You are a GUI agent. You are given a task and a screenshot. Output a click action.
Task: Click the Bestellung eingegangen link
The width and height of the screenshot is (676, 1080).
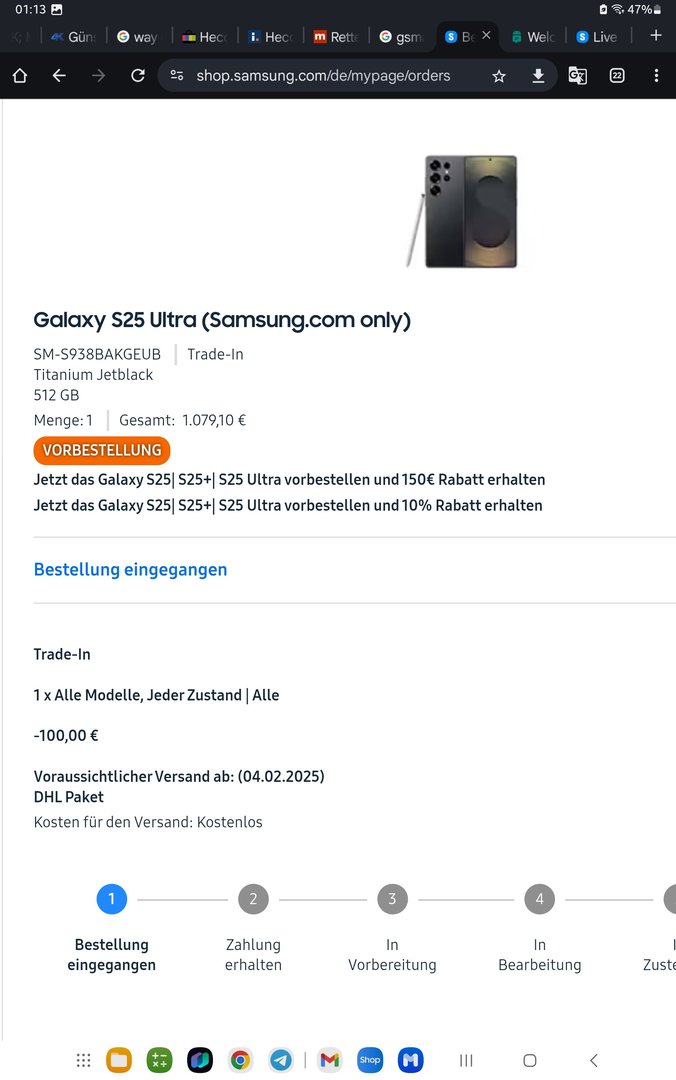pos(130,570)
